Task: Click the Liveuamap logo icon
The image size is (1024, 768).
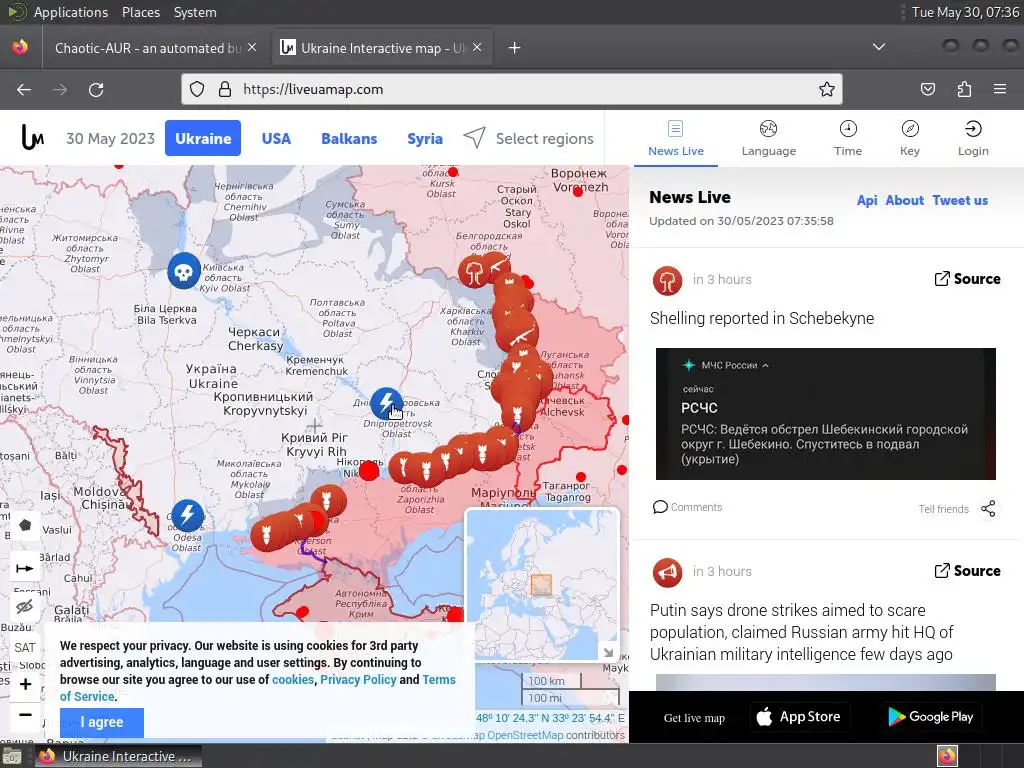Action: 33,137
